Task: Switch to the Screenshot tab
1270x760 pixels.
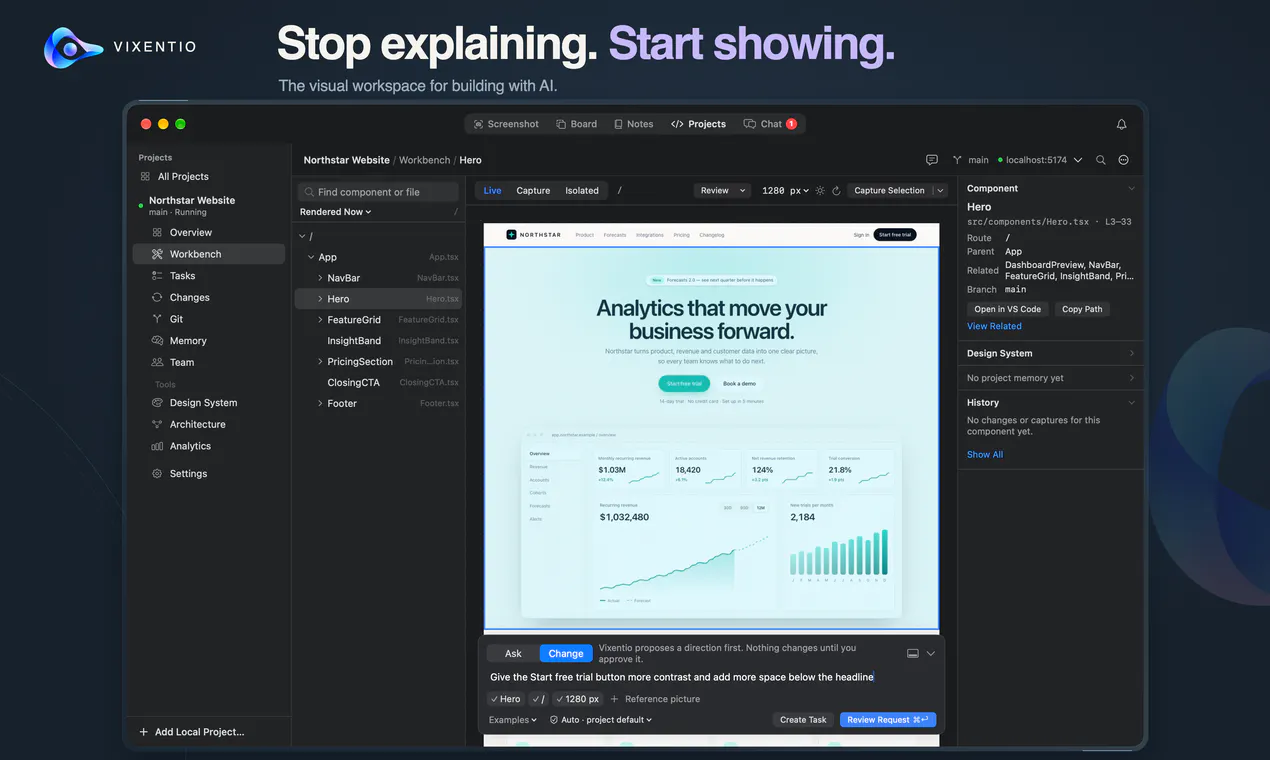Action: tap(505, 124)
